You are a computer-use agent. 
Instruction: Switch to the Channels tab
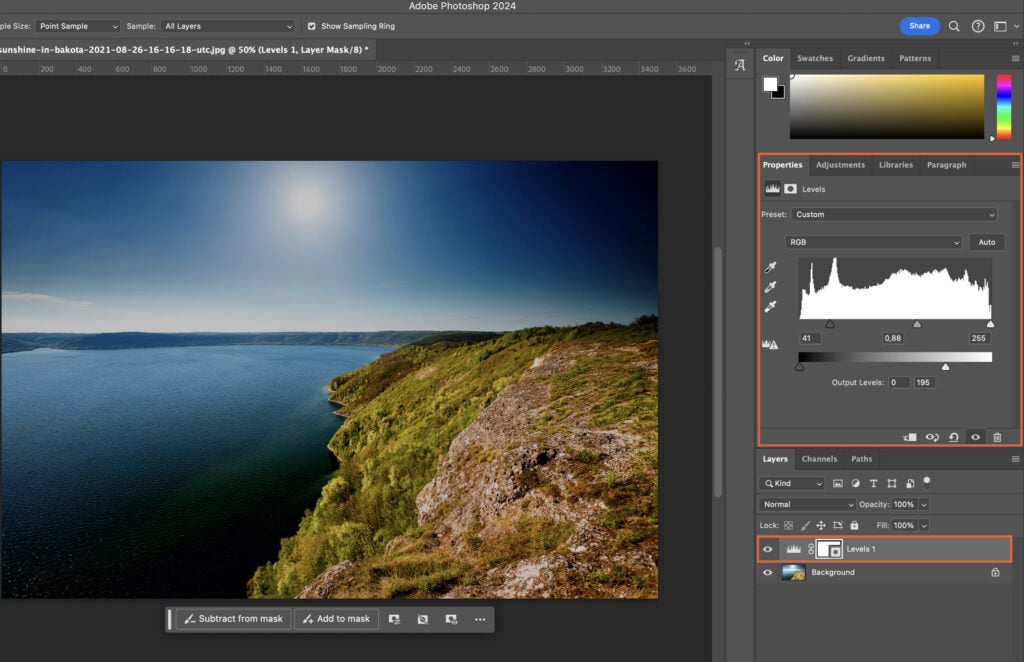click(x=820, y=459)
